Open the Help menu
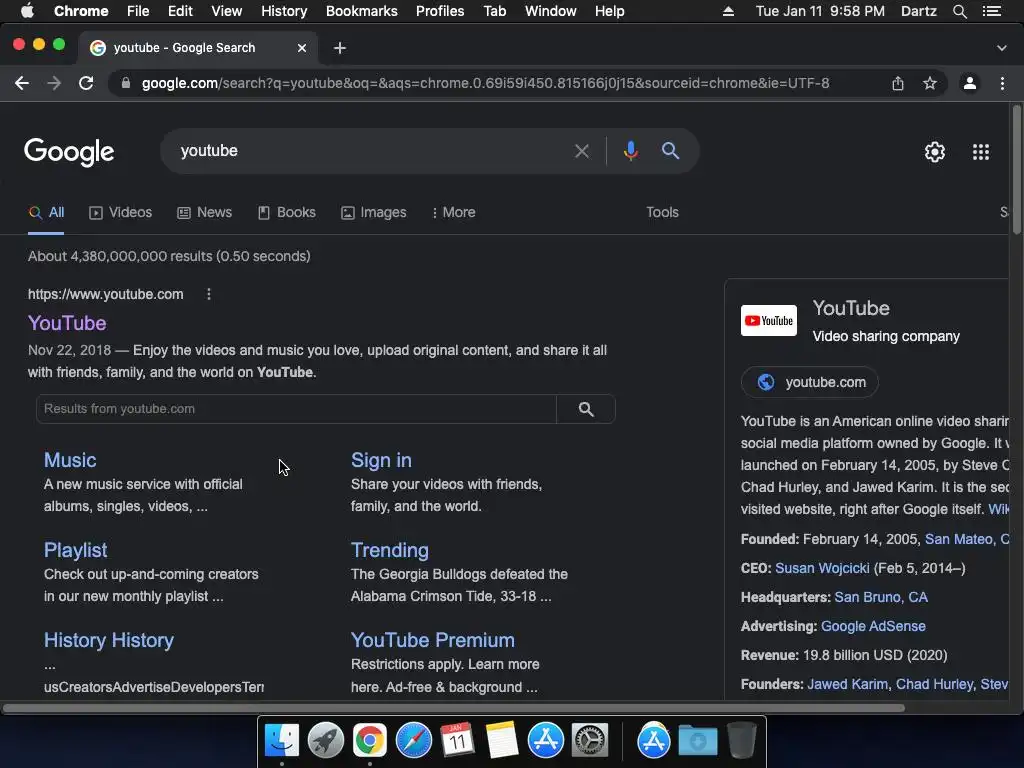Viewport: 1024px width, 768px height. pyautogui.click(x=609, y=11)
